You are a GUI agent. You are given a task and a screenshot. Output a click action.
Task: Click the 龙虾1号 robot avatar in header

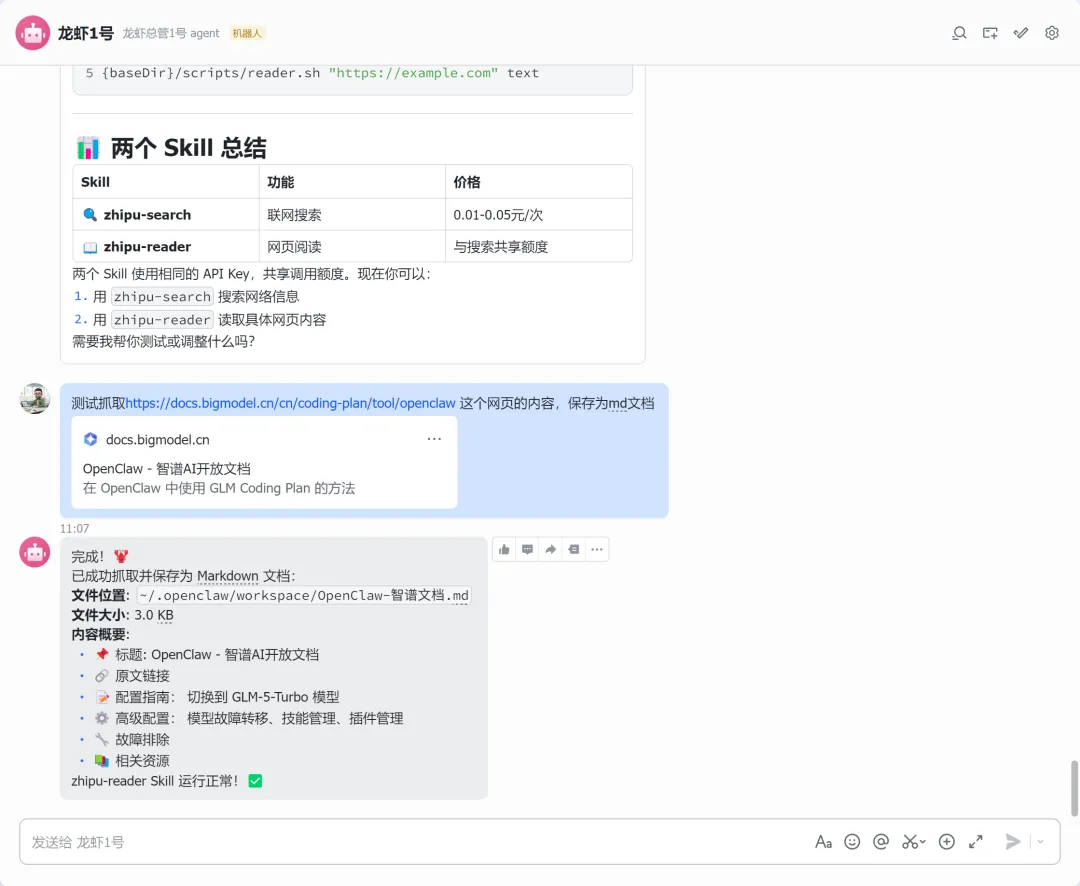click(33, 33)
